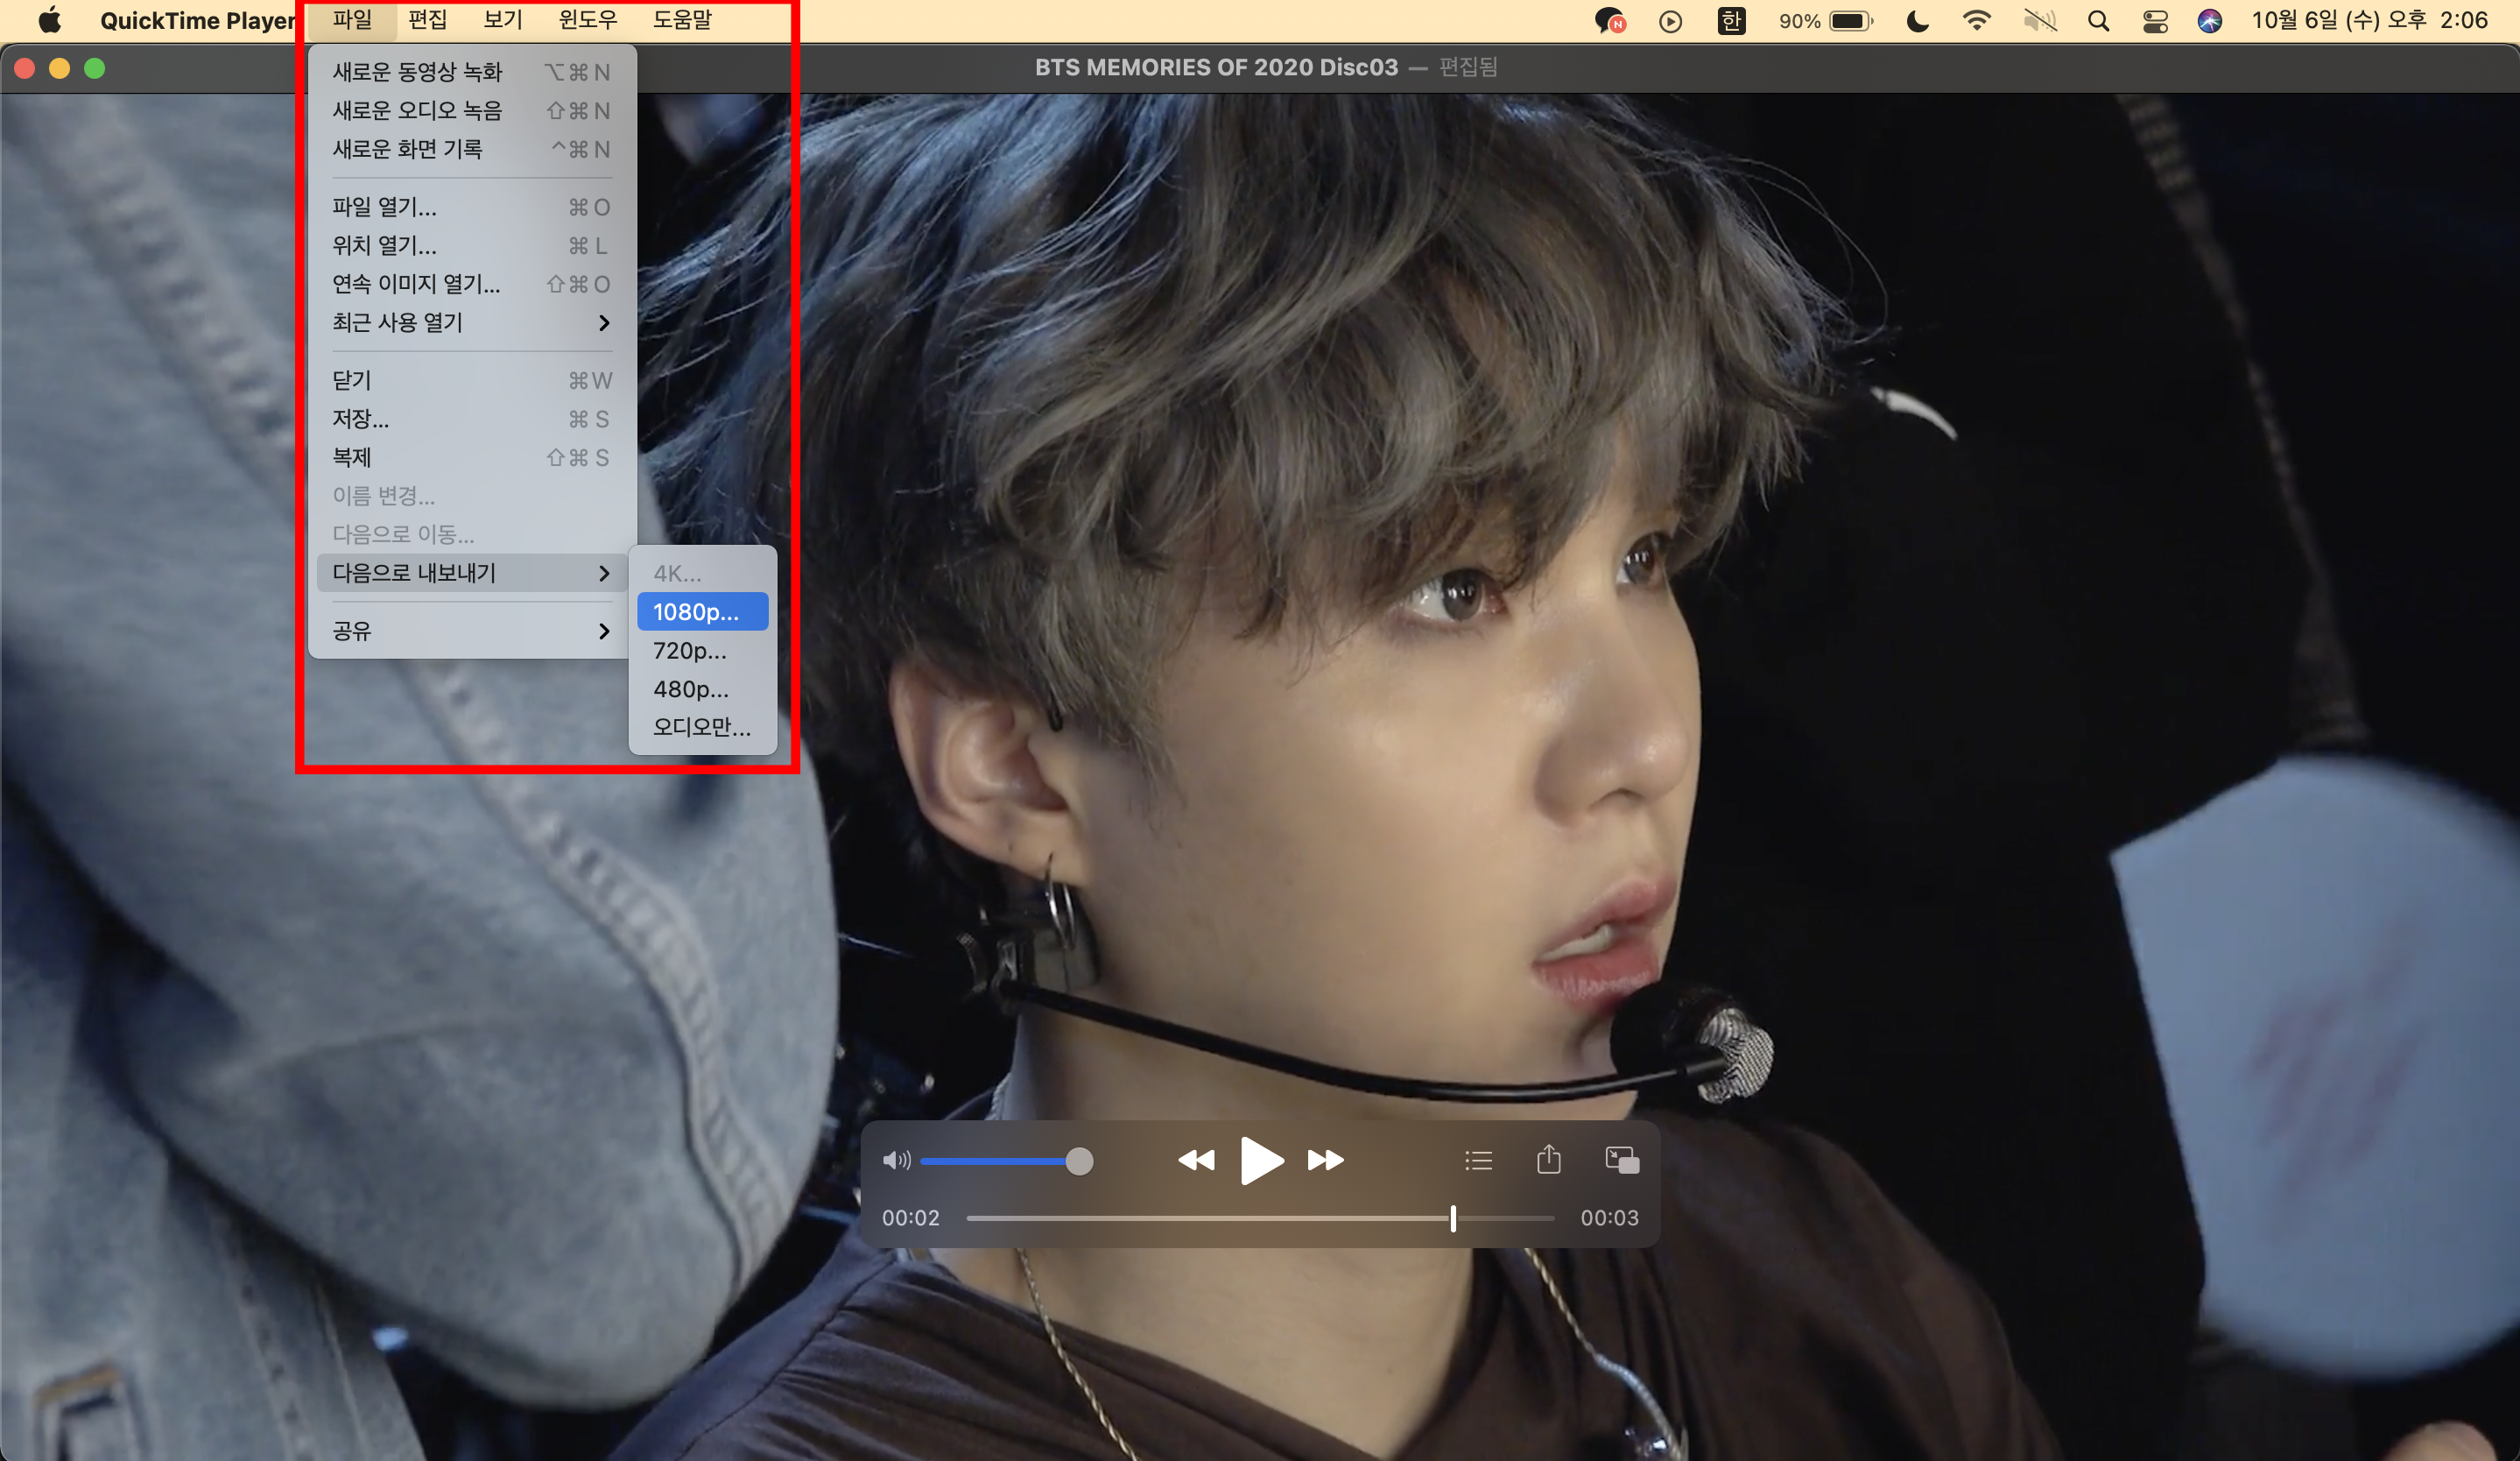Click the notification chat icon in menu bar
This screenshot has height=1461, width=2520.
[x=1610, y=21]
